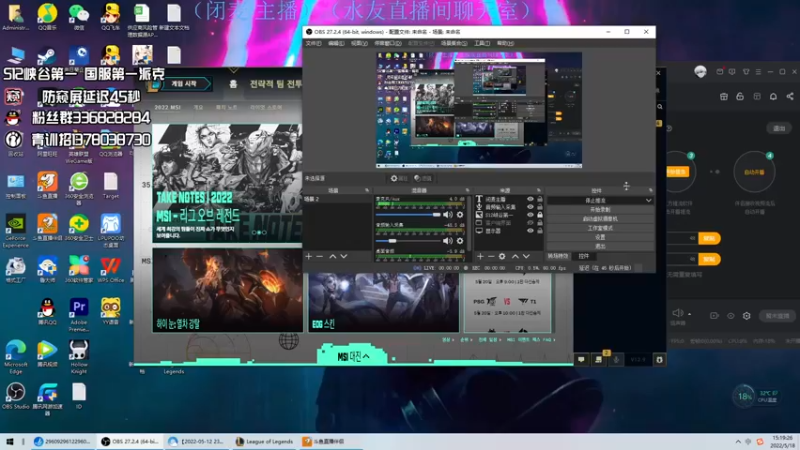Click exit button in OBS controls
Viewport: 800px width, 450px height.
600,246
